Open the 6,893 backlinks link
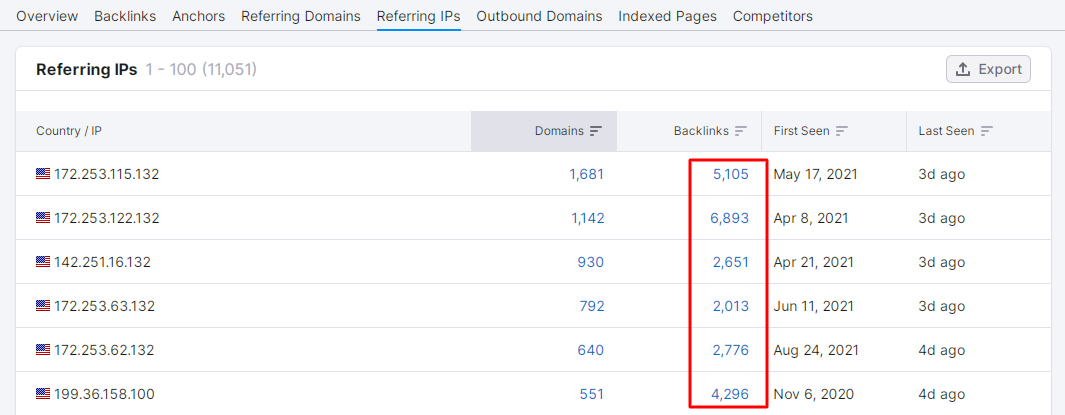 [730, 218]
